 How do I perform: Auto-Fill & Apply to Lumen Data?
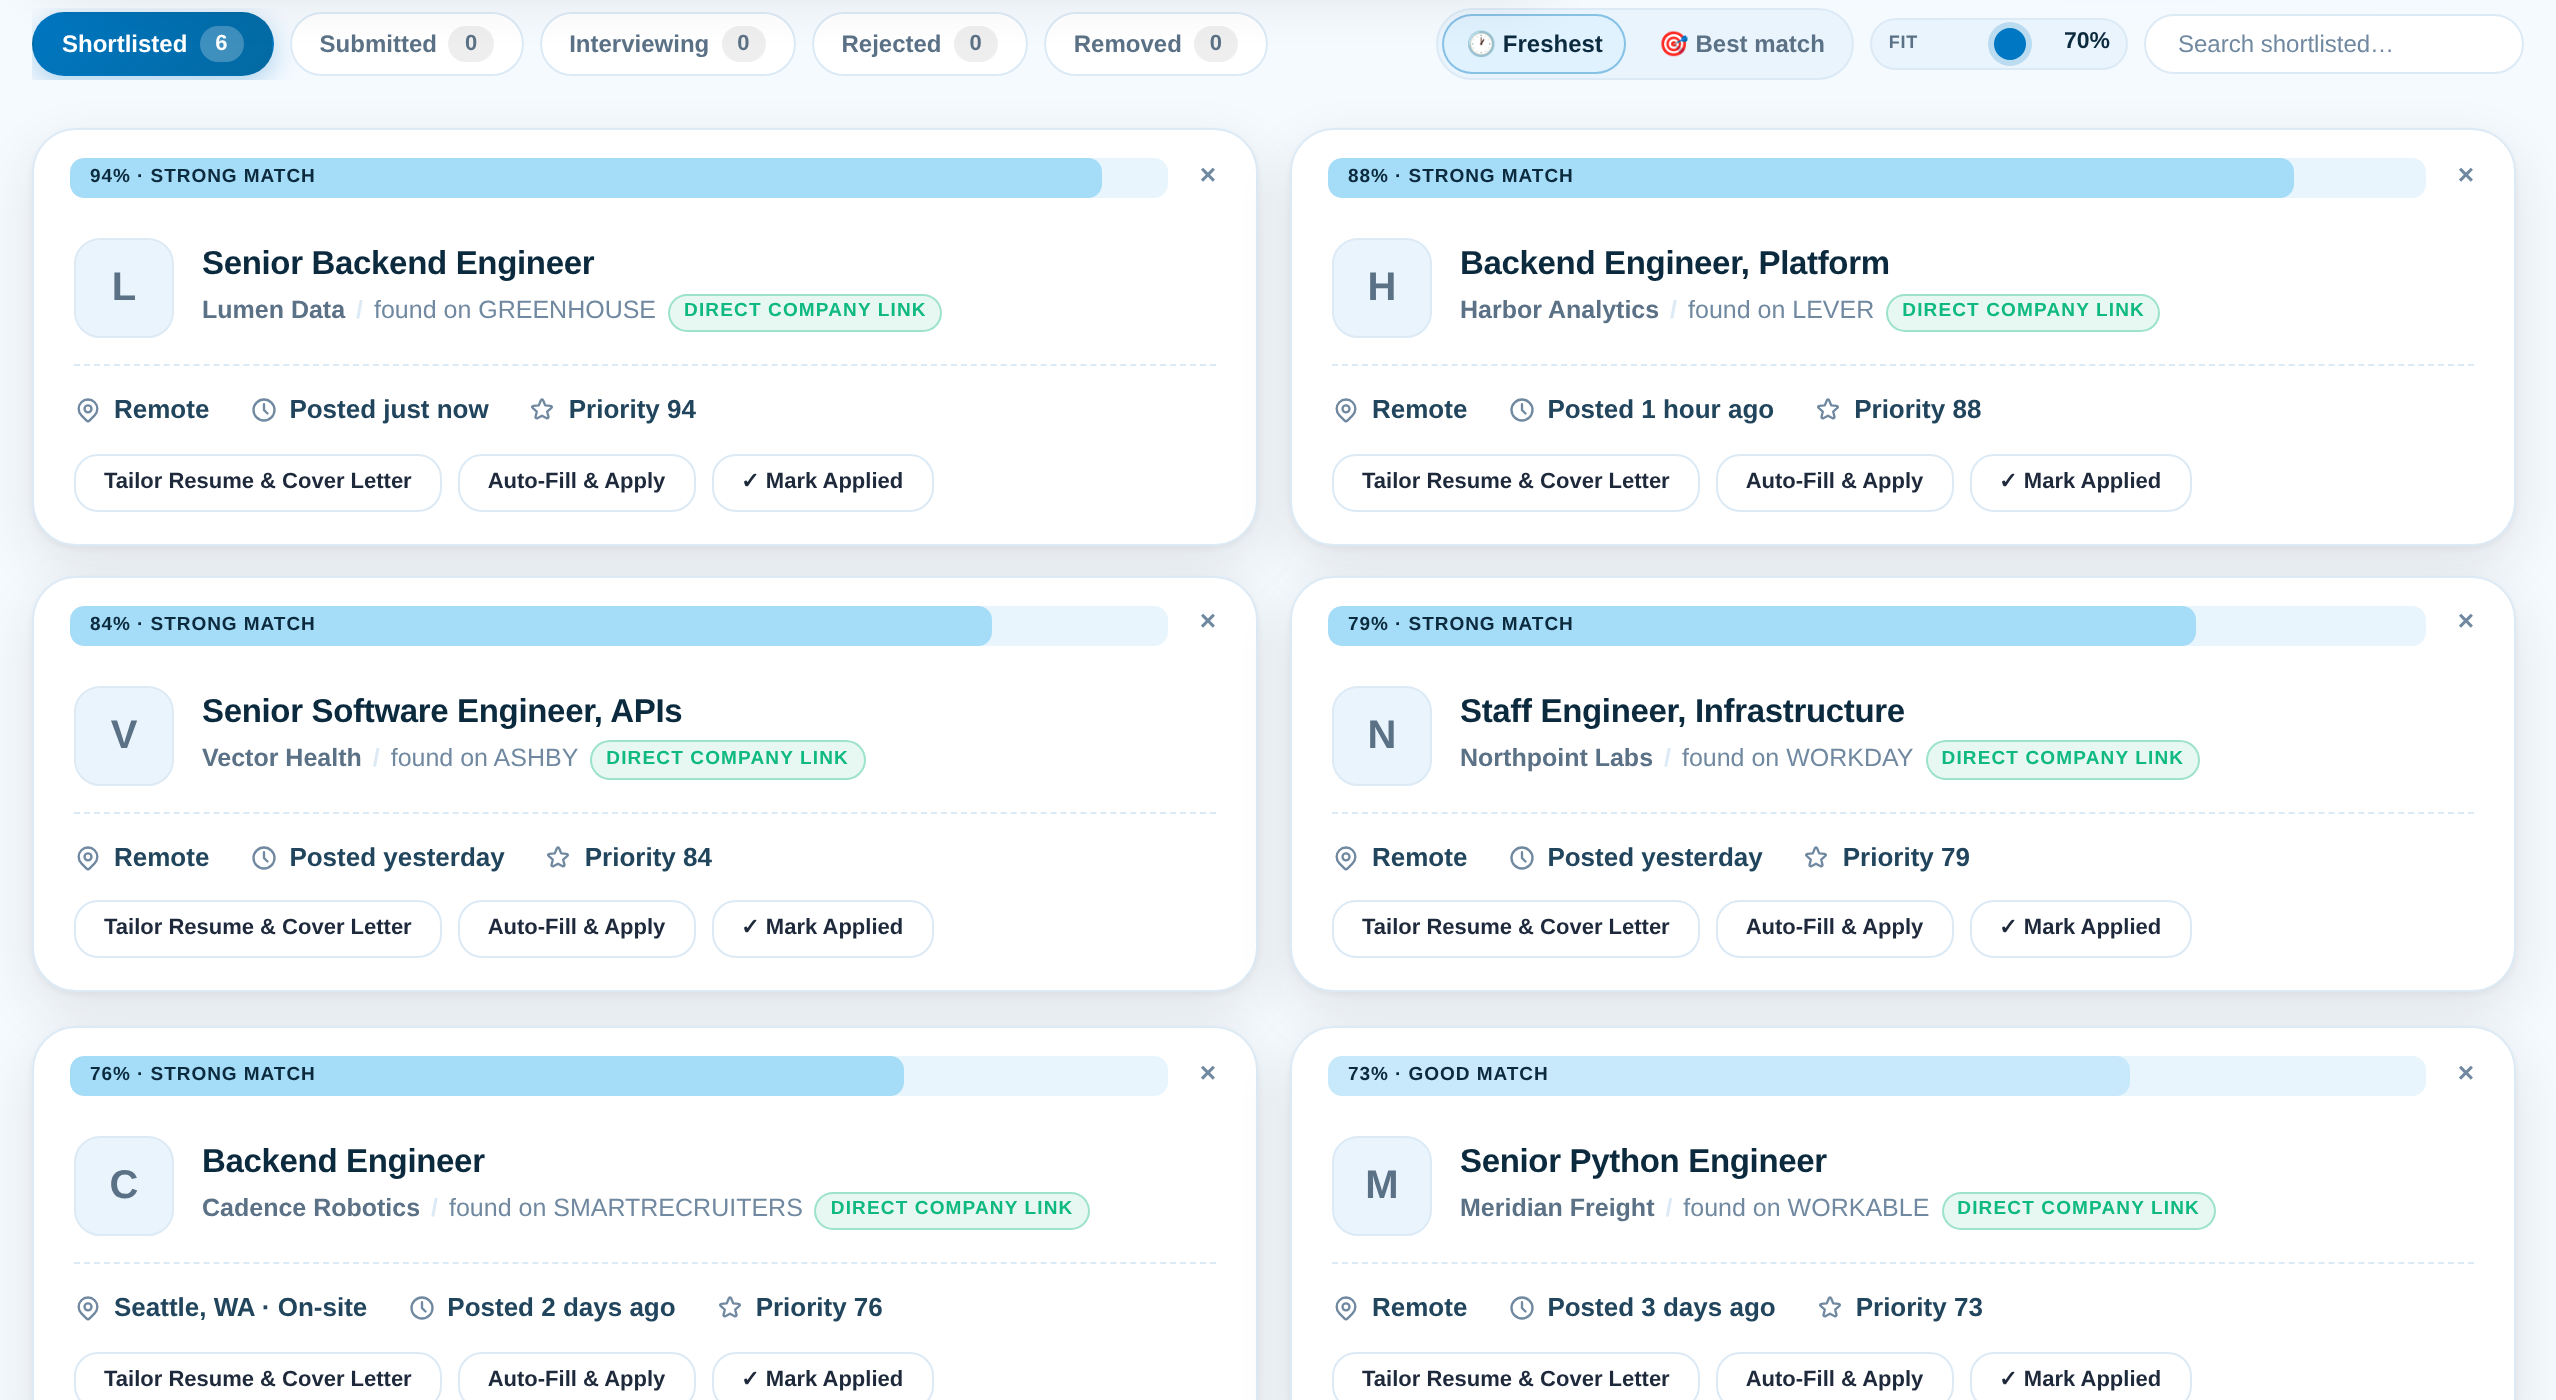click(x=576, y=482)
